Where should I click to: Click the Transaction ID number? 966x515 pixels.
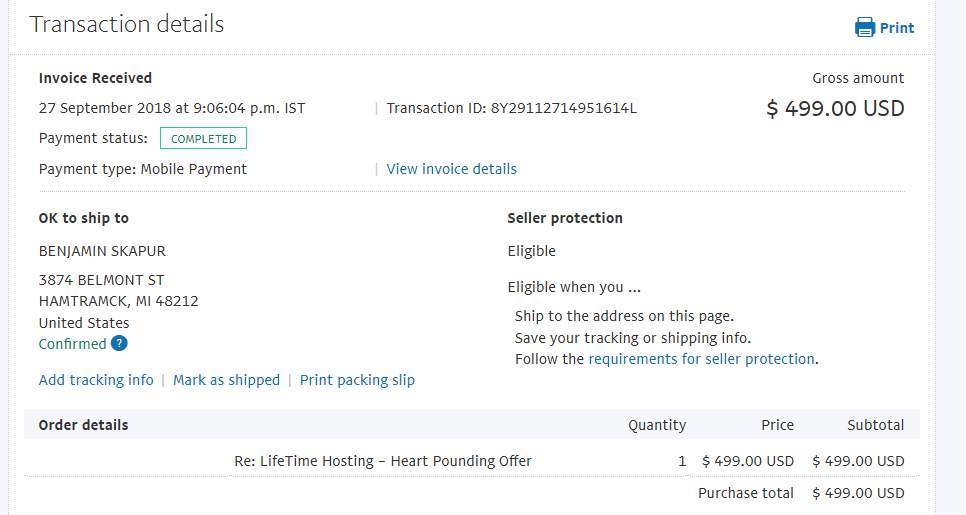563,108
